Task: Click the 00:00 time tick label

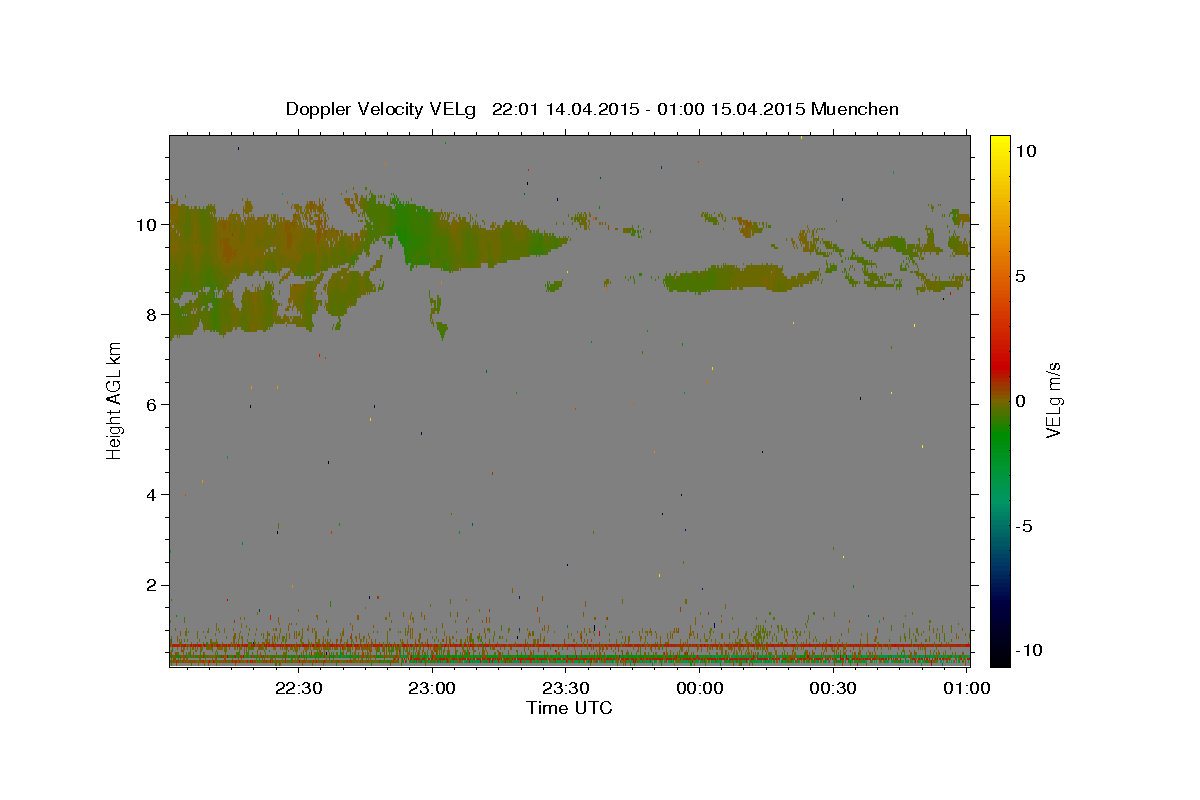Action: click(699, 688)
